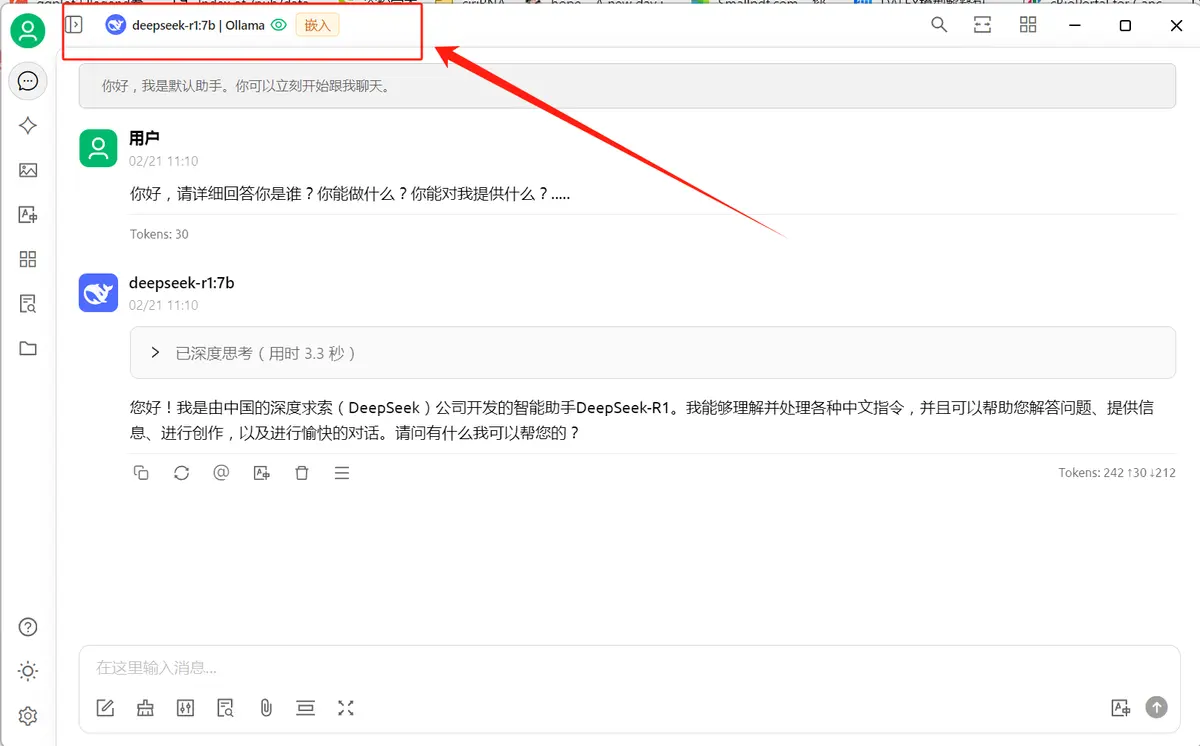
Task: Open the mini apps grid icon in top bar
Action: click(x=1028, y=25)
